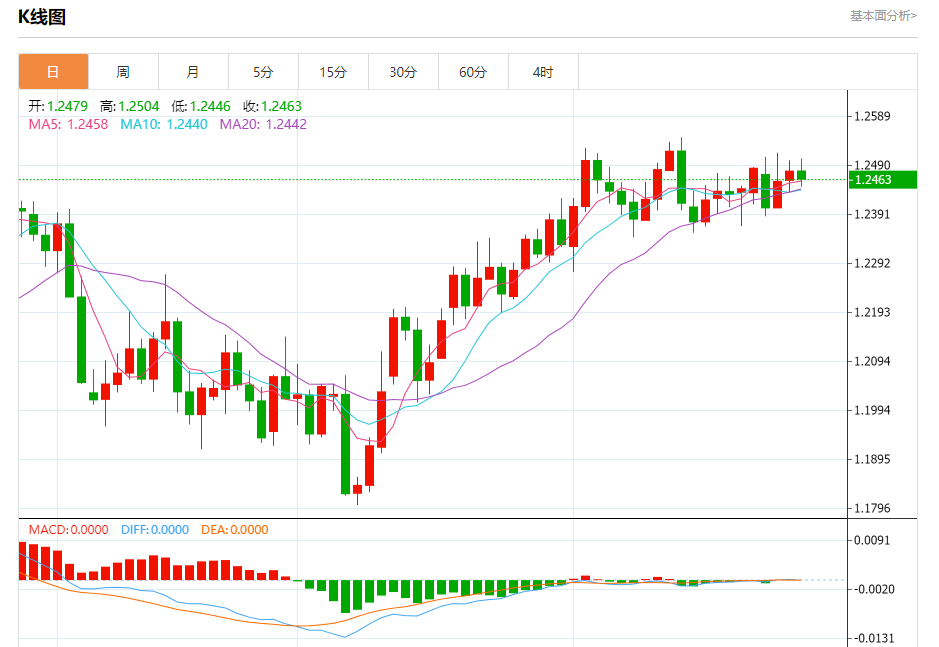This screenshot has width=939, height=647.
Task: Click the green 1.2463 current price tag
Action: pyautogui.click(x=883, y=180)
